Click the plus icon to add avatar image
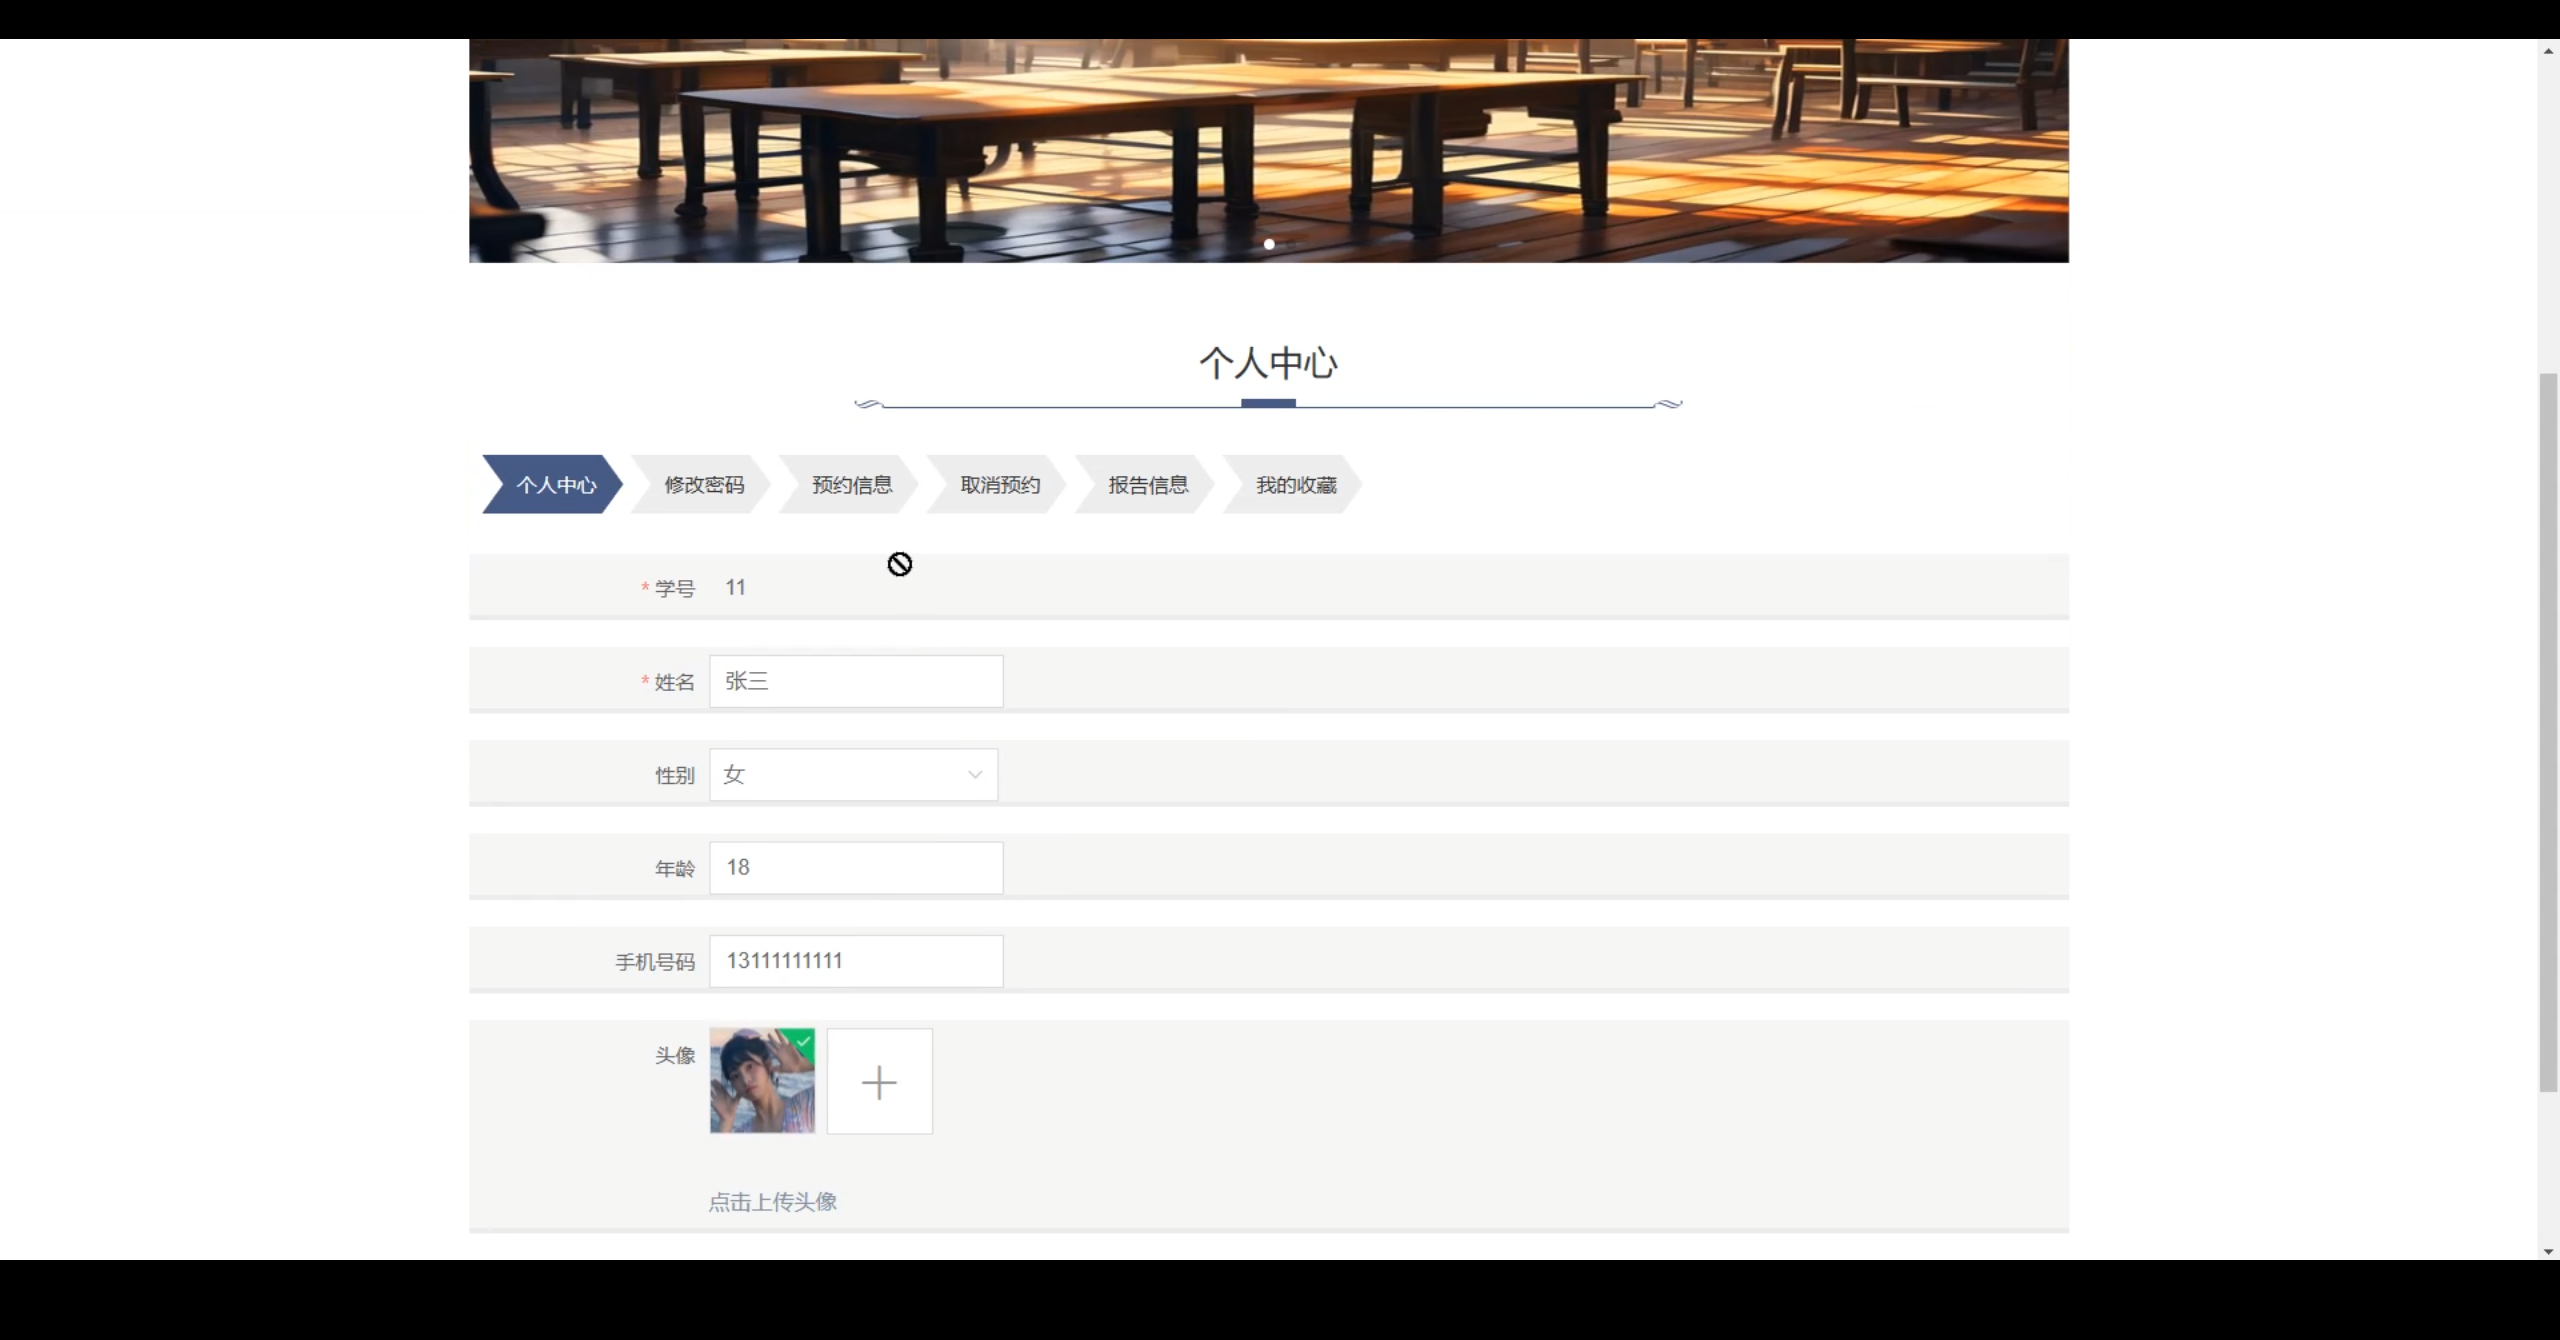This screenshot has height=1340, width=2560. [878, 1081]
